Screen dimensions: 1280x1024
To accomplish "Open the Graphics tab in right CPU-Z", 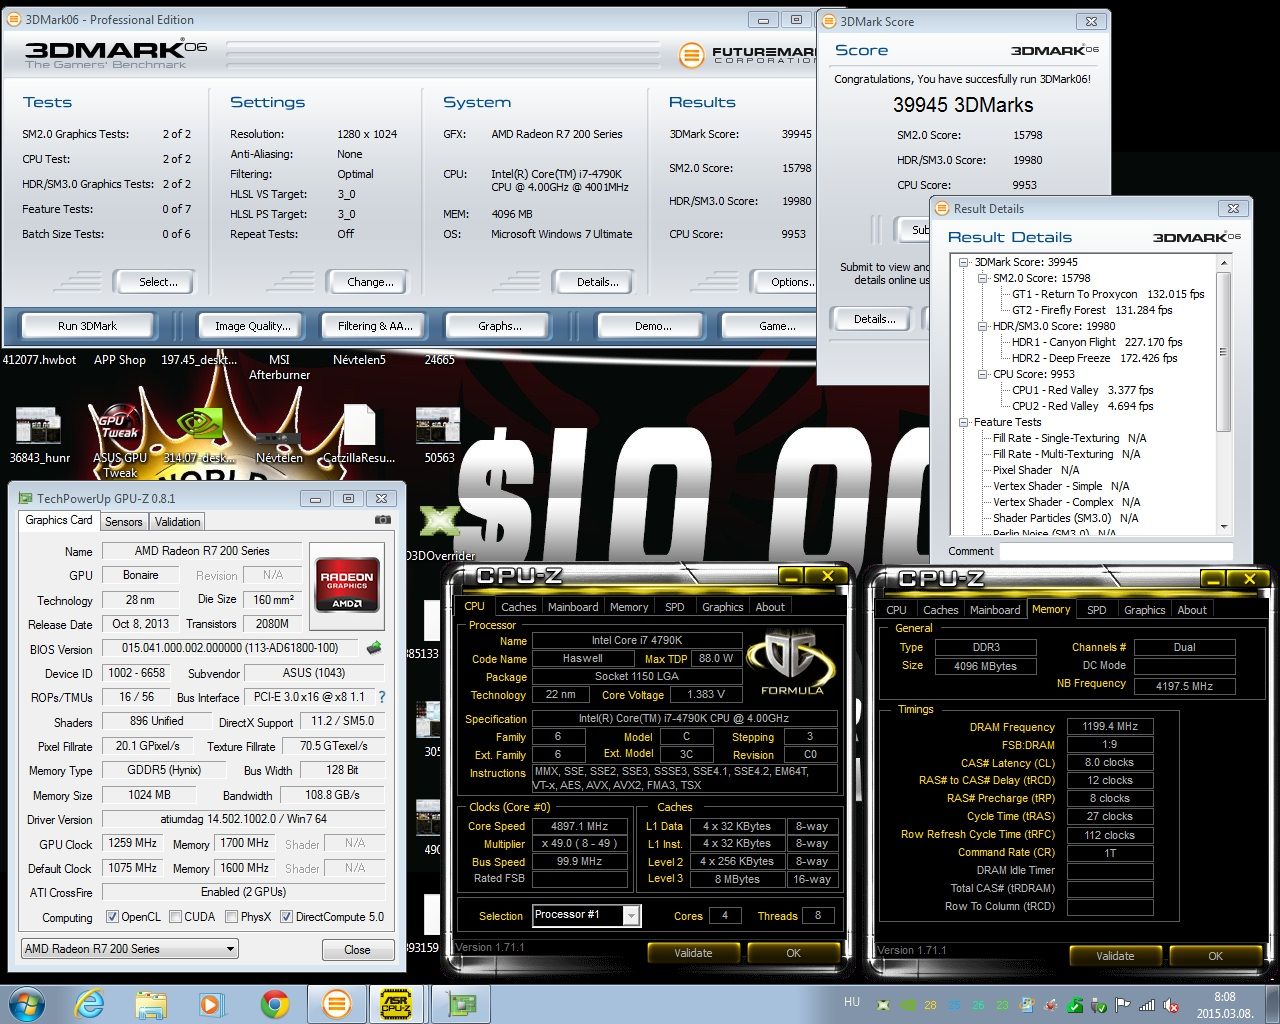I will 1145,610.
